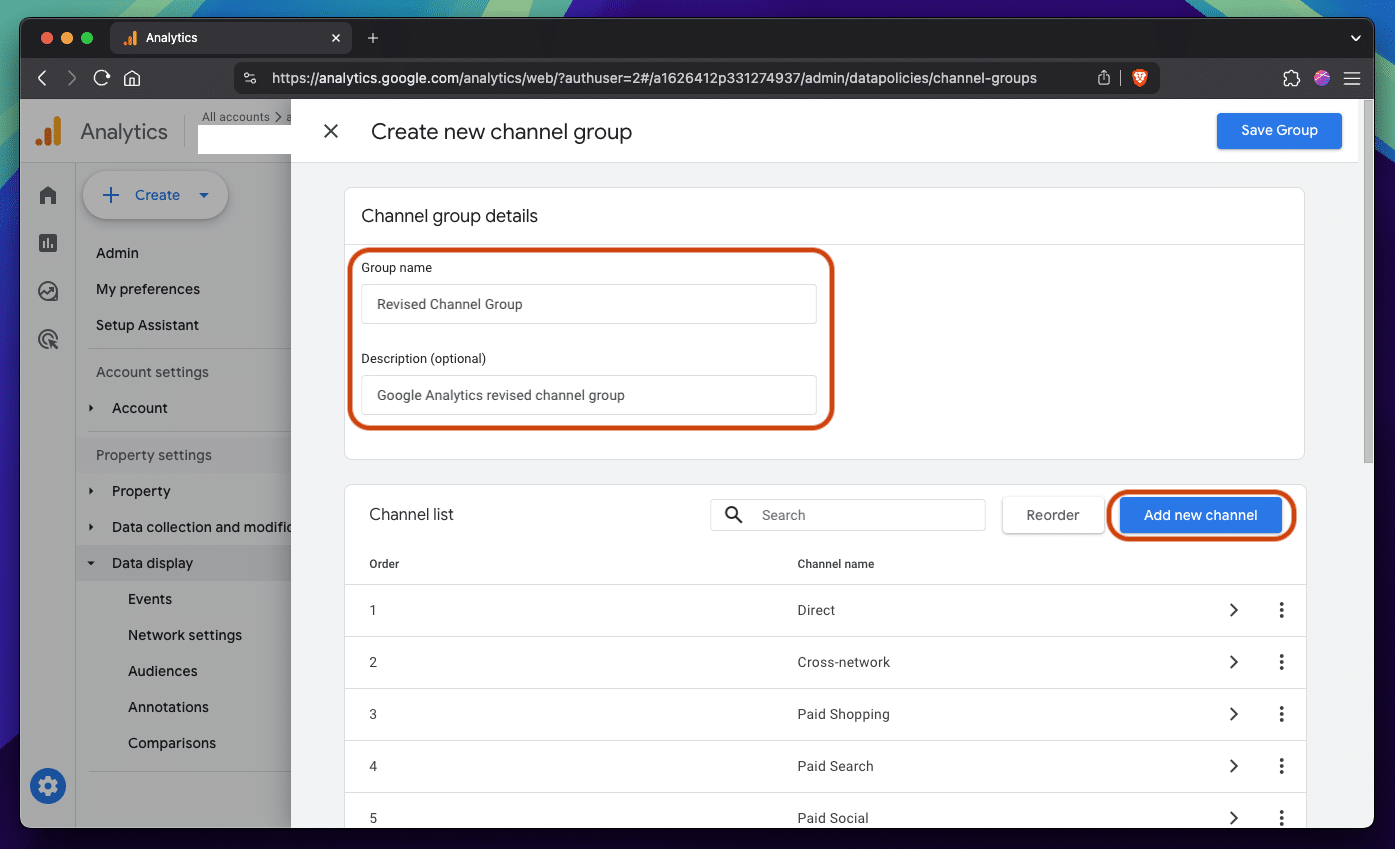
Task: Click the Admin gear icon
Action: tap(48, 786)
